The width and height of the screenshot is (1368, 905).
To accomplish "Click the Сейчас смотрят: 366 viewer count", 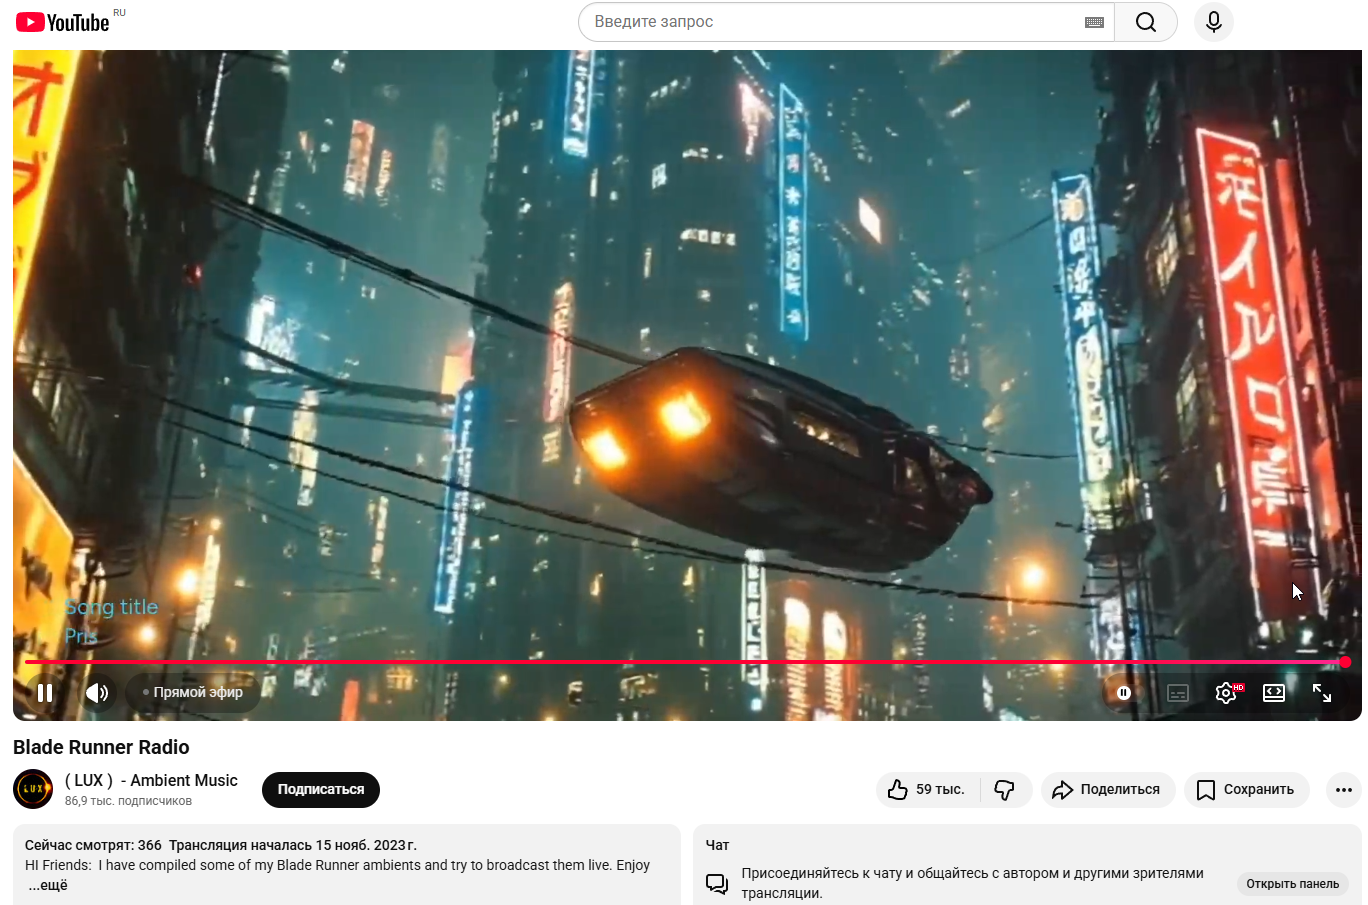I will (x=93, y=845).
